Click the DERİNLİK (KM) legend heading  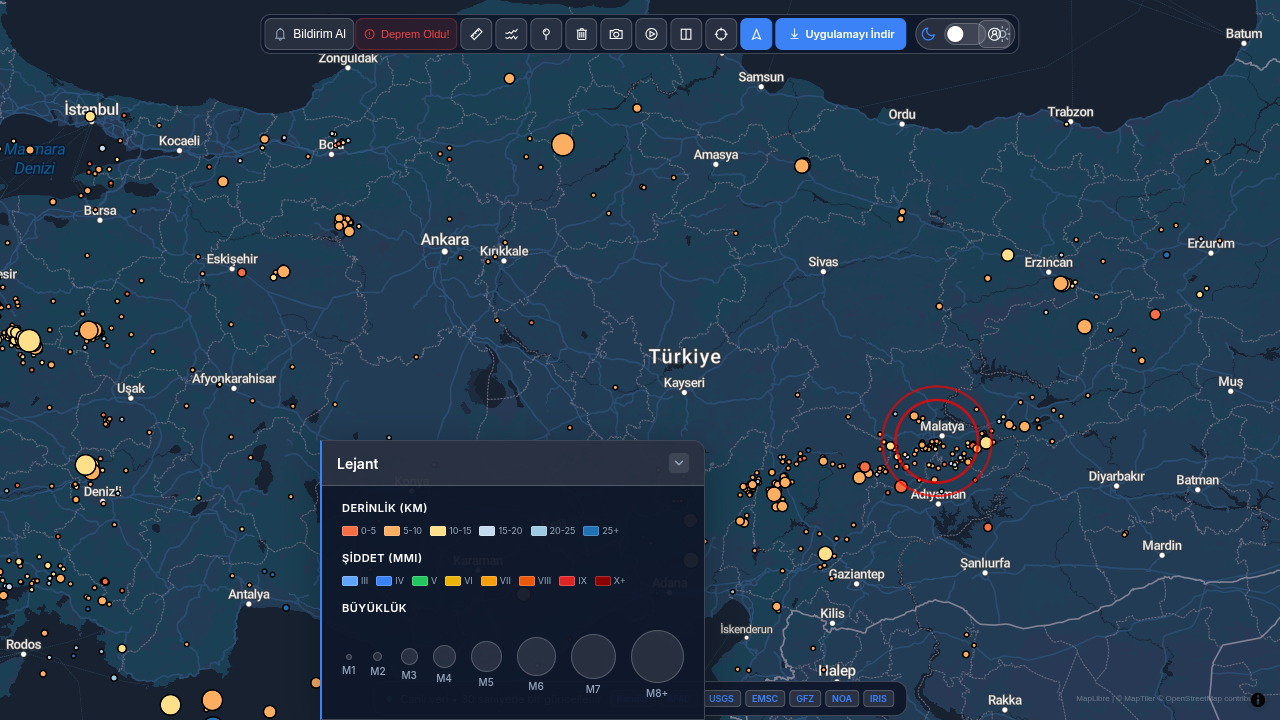(384, 508)
